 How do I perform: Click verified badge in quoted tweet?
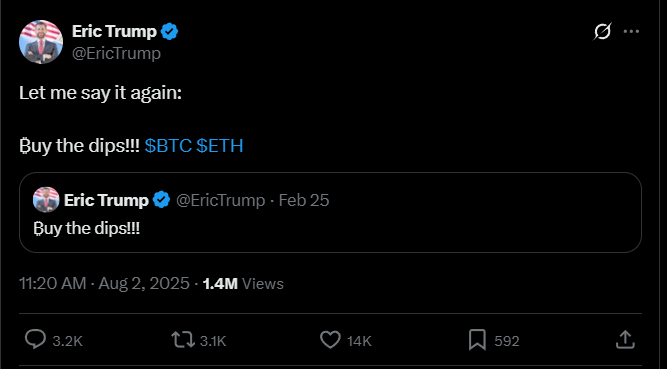(x=162, y=200)
